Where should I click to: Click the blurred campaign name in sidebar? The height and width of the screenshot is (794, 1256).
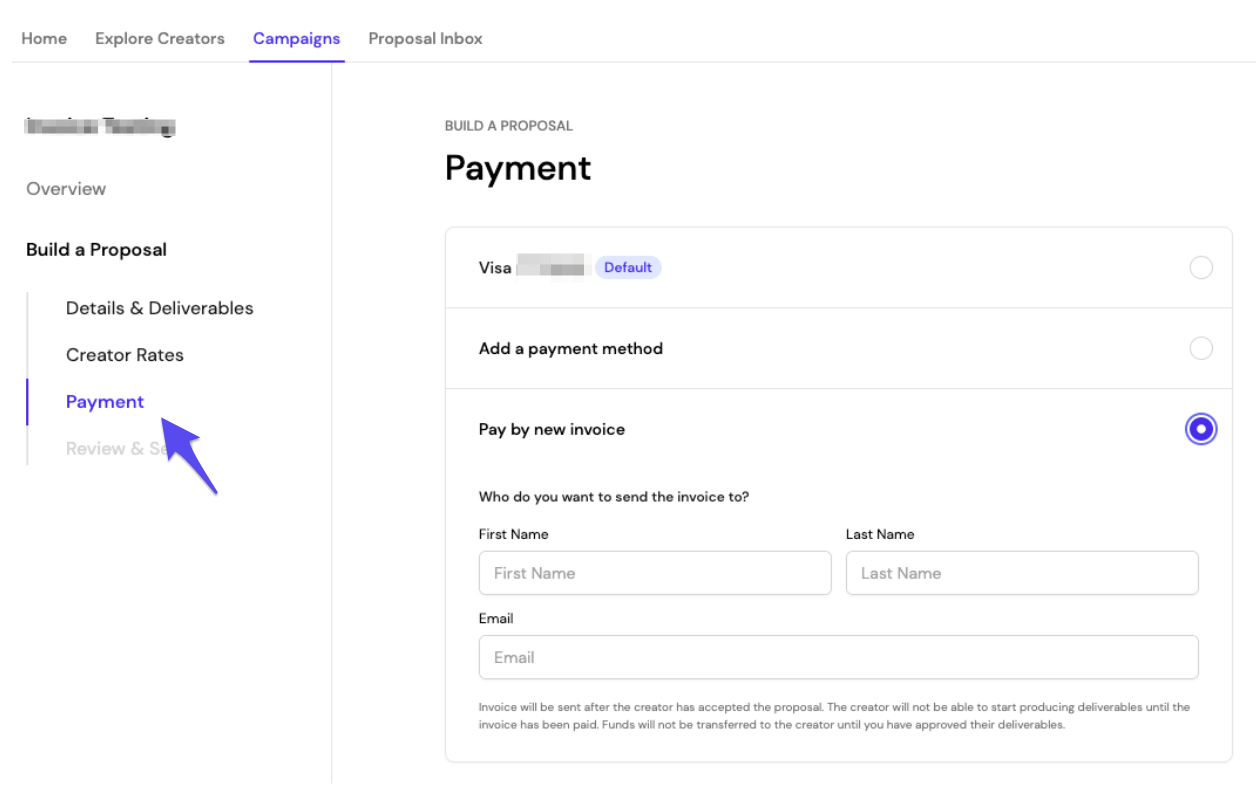[x=101, y=126]
